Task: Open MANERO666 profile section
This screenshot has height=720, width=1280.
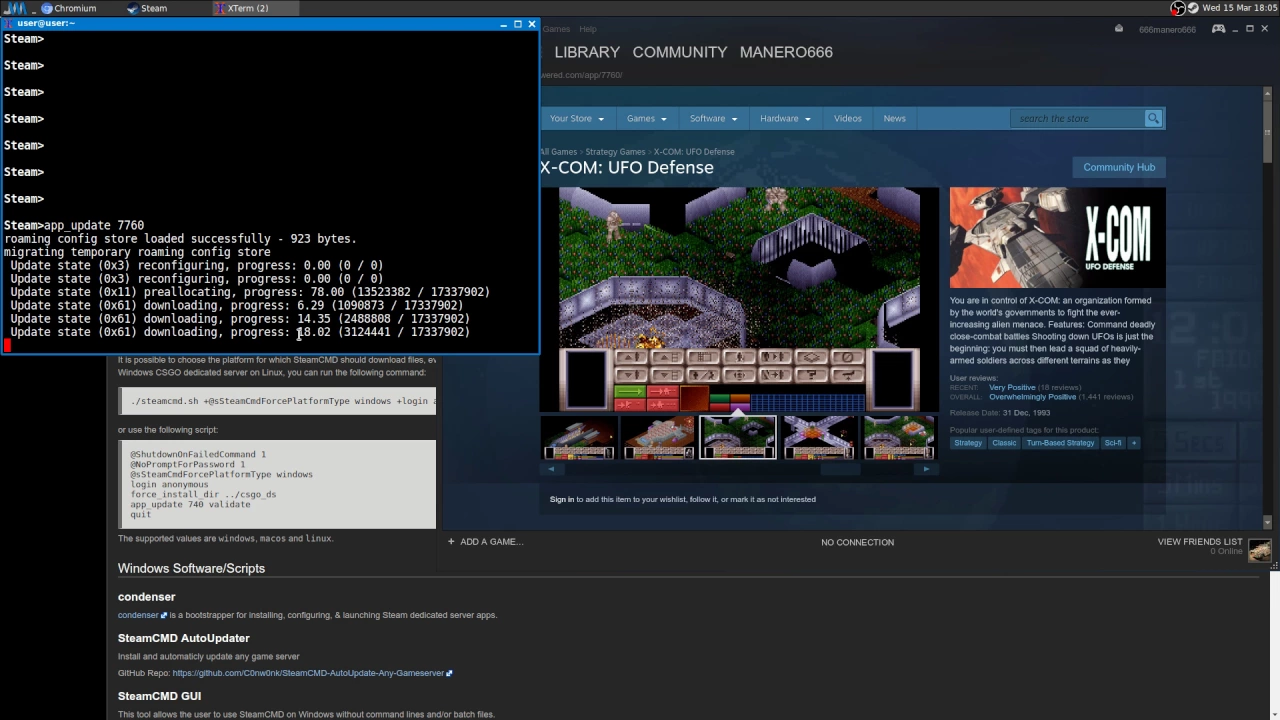Action: click(x=786, y=52)
